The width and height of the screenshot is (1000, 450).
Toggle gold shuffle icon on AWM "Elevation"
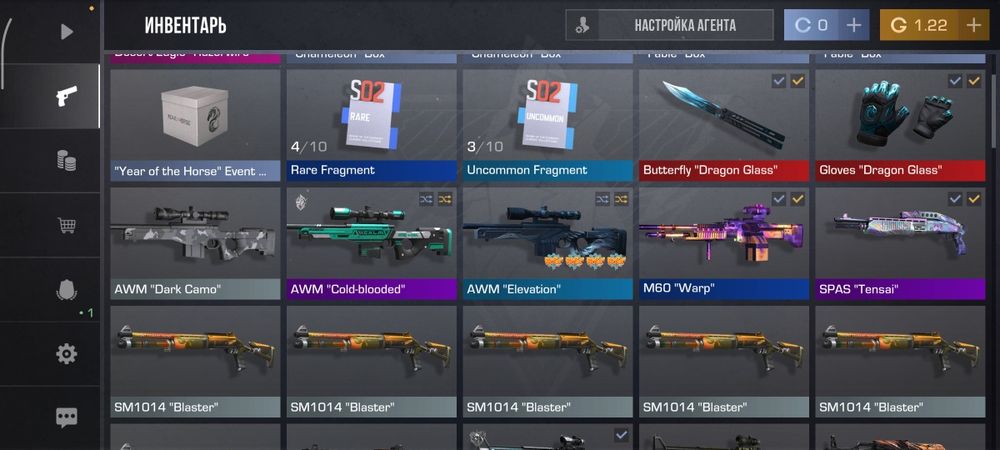(x=621, y=200)
